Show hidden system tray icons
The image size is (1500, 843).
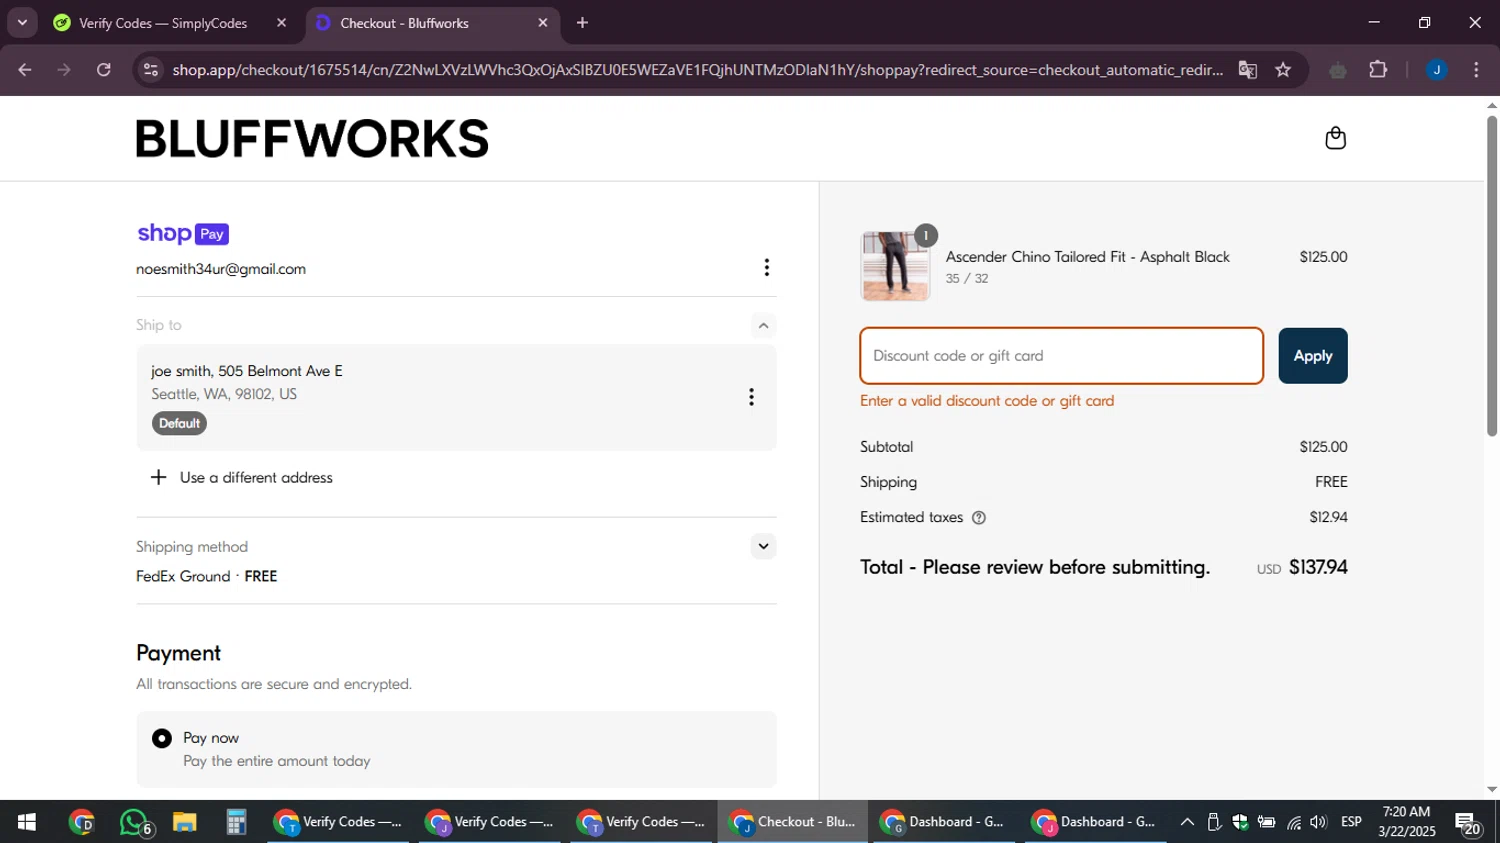coord(1187,822)
